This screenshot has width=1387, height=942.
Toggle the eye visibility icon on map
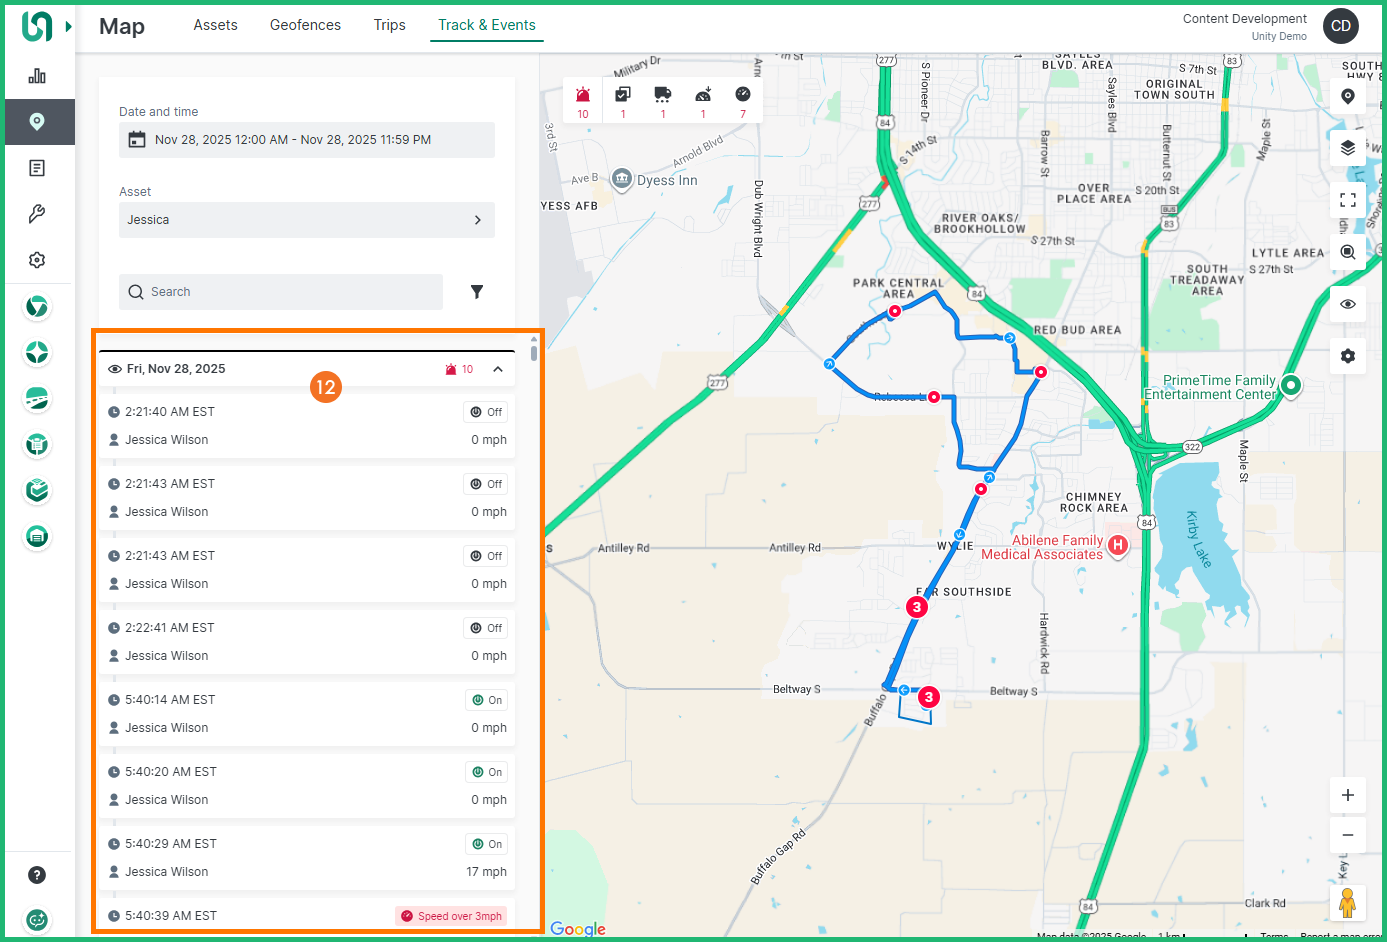click(x=1347, y=304)
